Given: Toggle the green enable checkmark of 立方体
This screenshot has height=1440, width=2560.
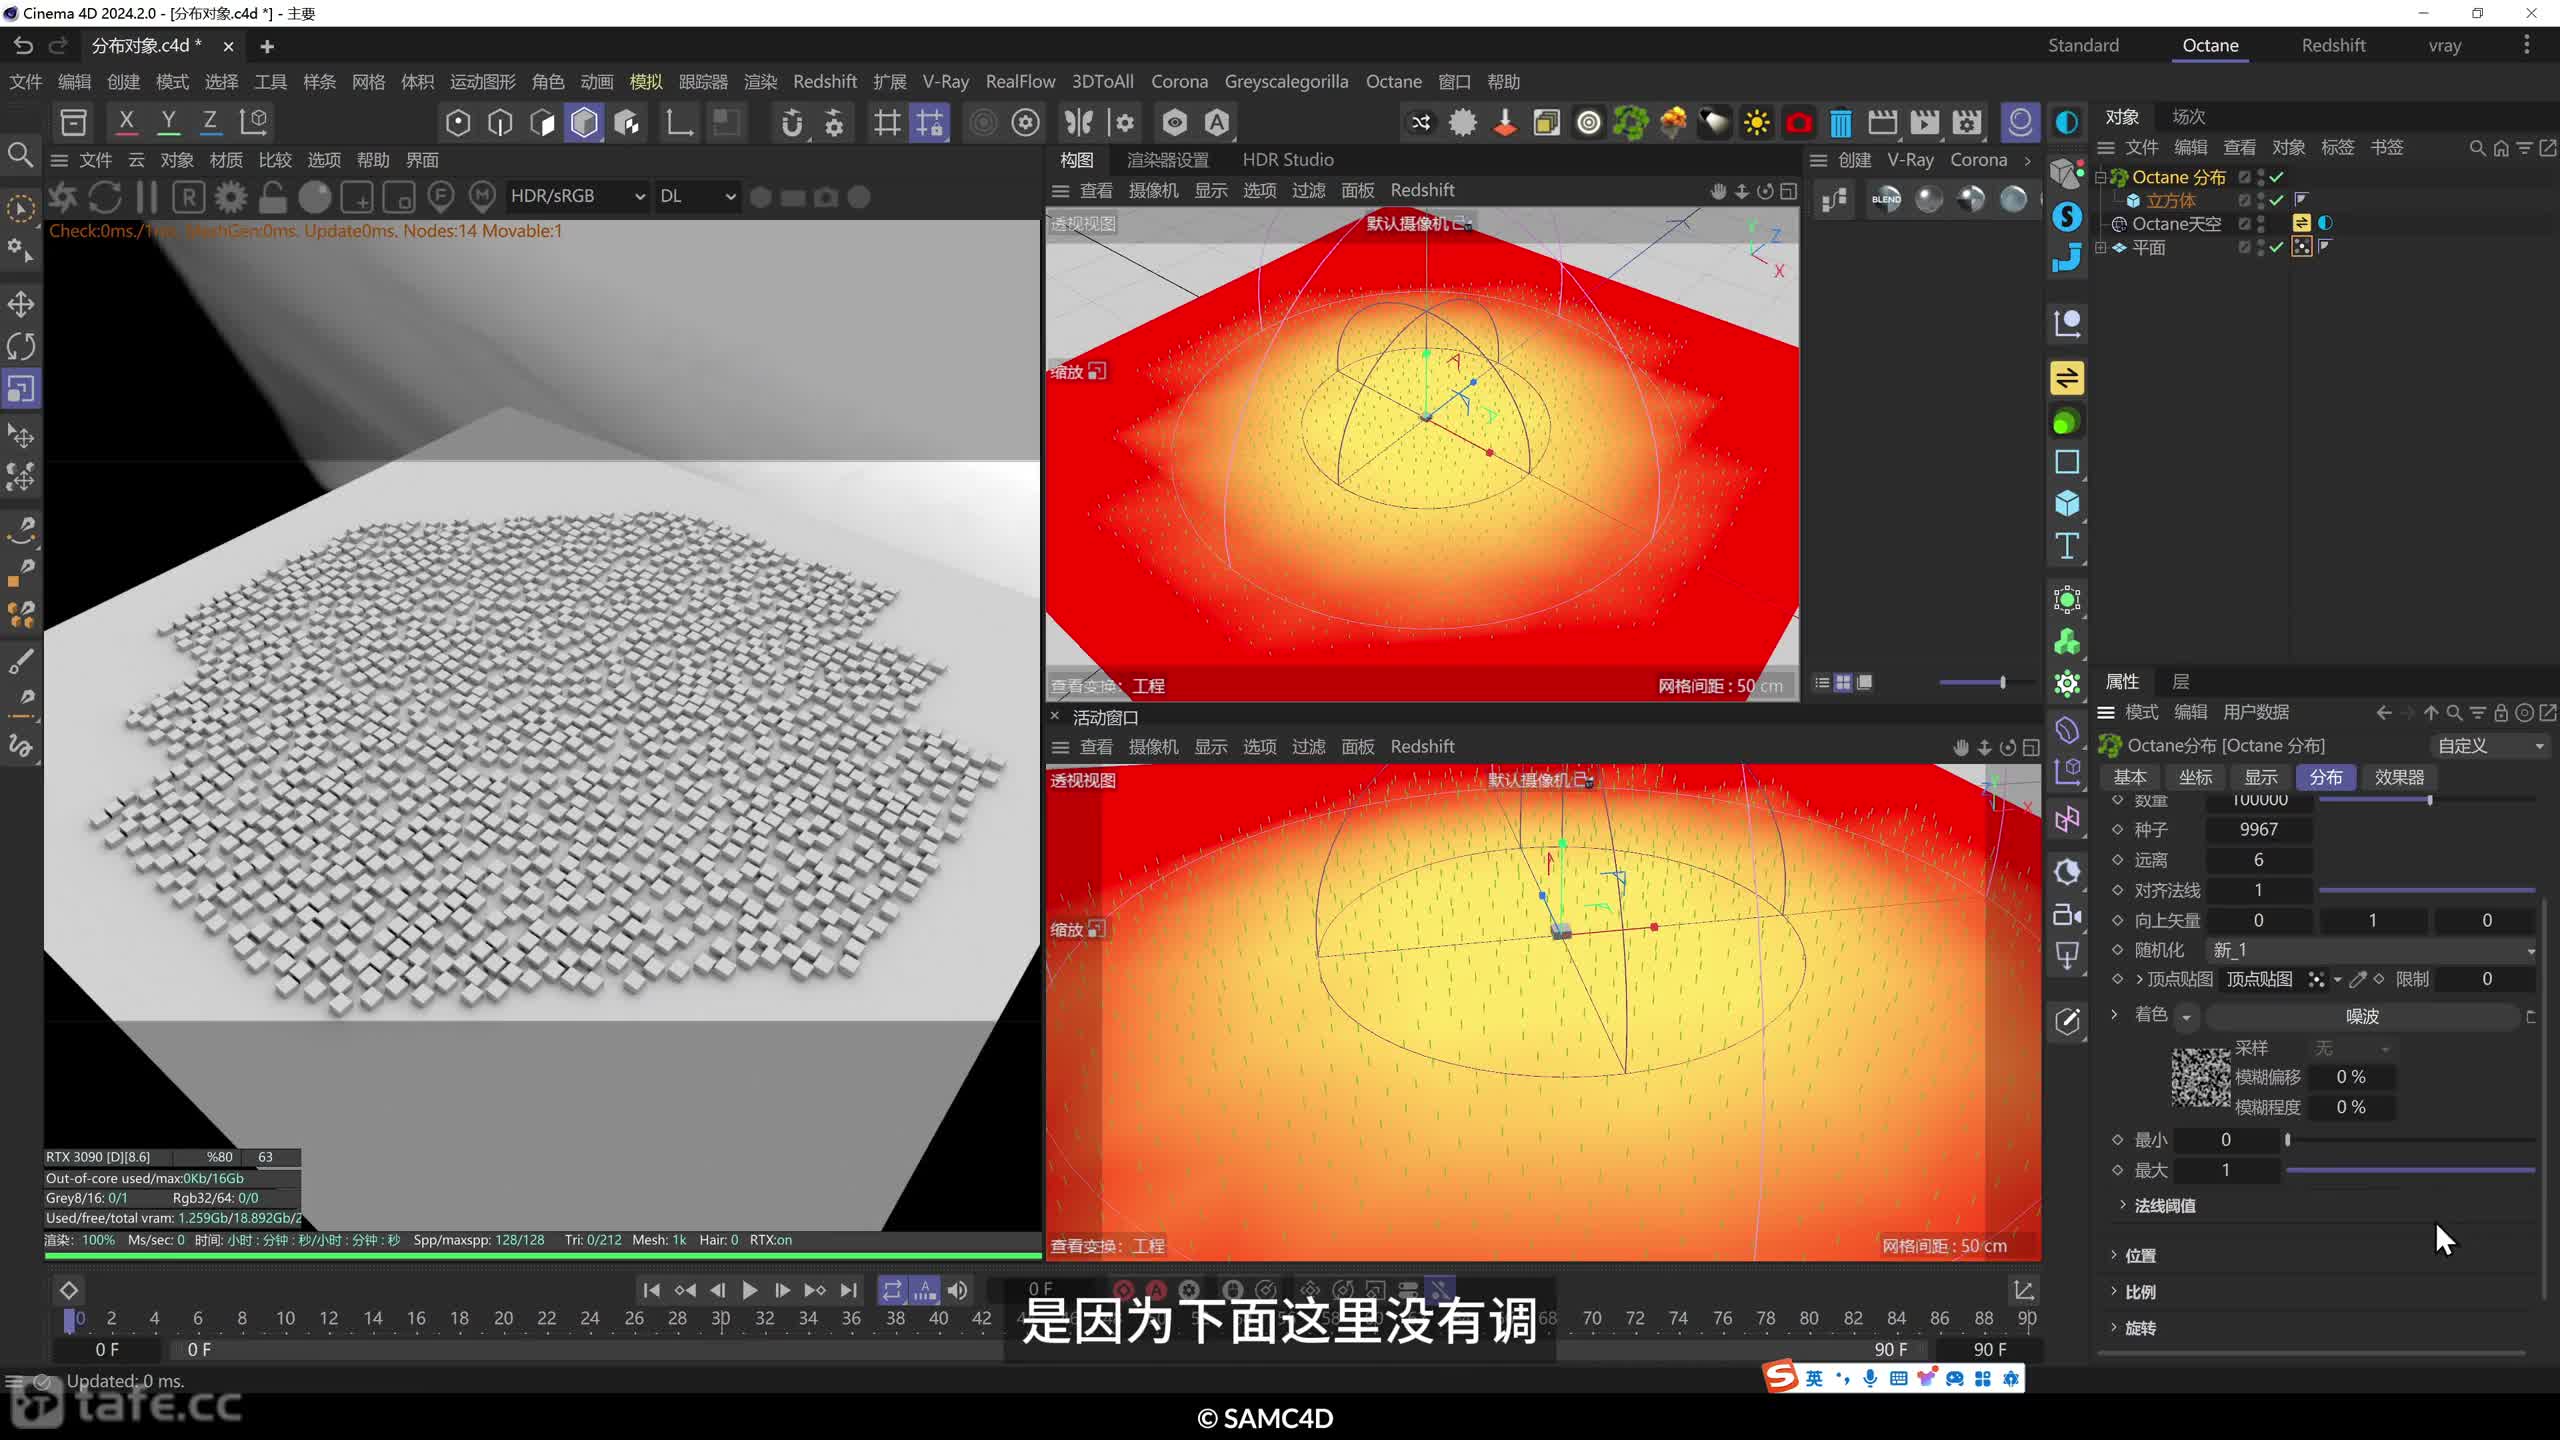Looking at the screenshot, I should (x=2277, y=200).
